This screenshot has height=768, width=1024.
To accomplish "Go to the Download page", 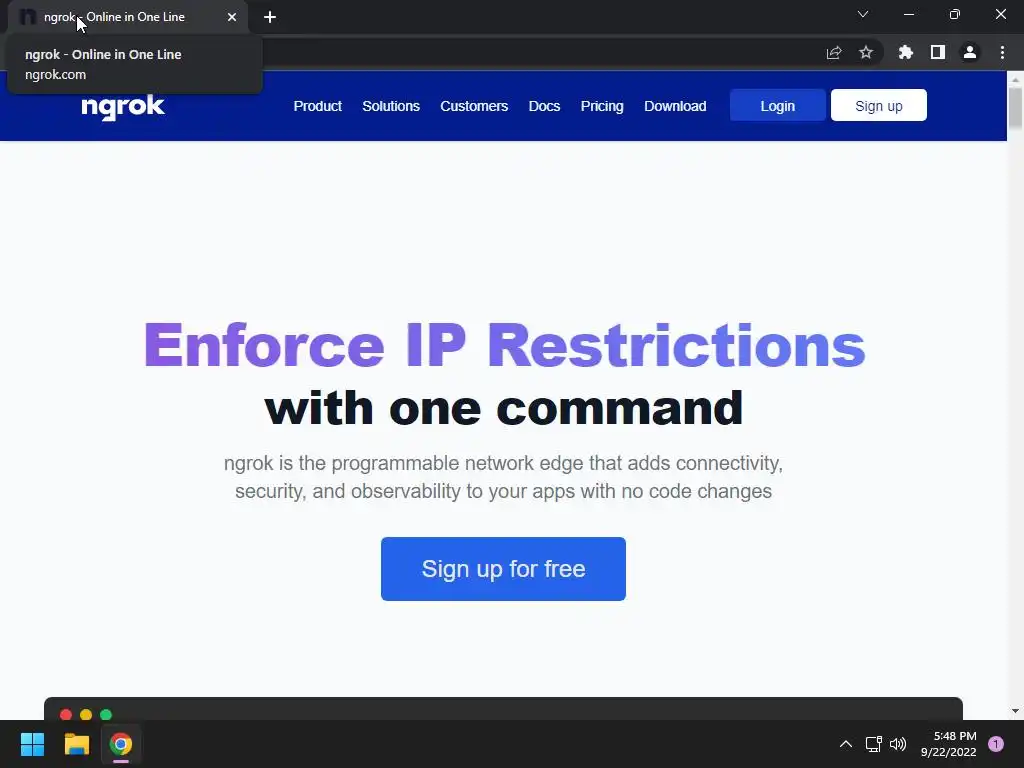I will pyautogui.click(x=675, y=106).
